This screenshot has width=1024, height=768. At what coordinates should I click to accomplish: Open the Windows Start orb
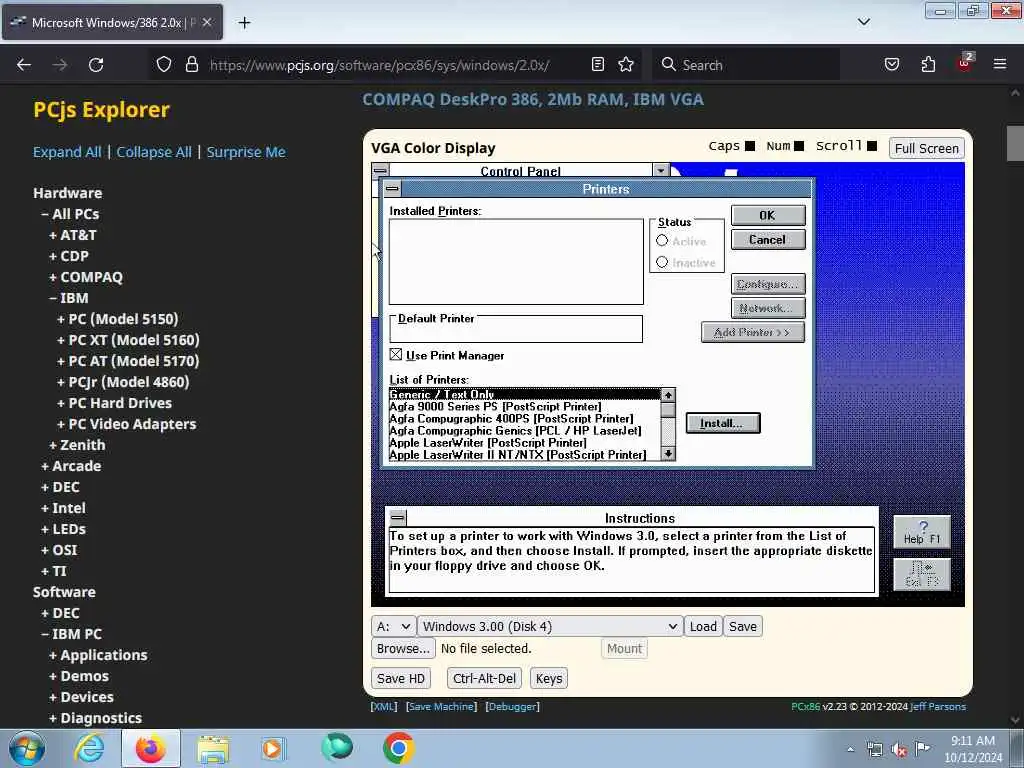27,748
